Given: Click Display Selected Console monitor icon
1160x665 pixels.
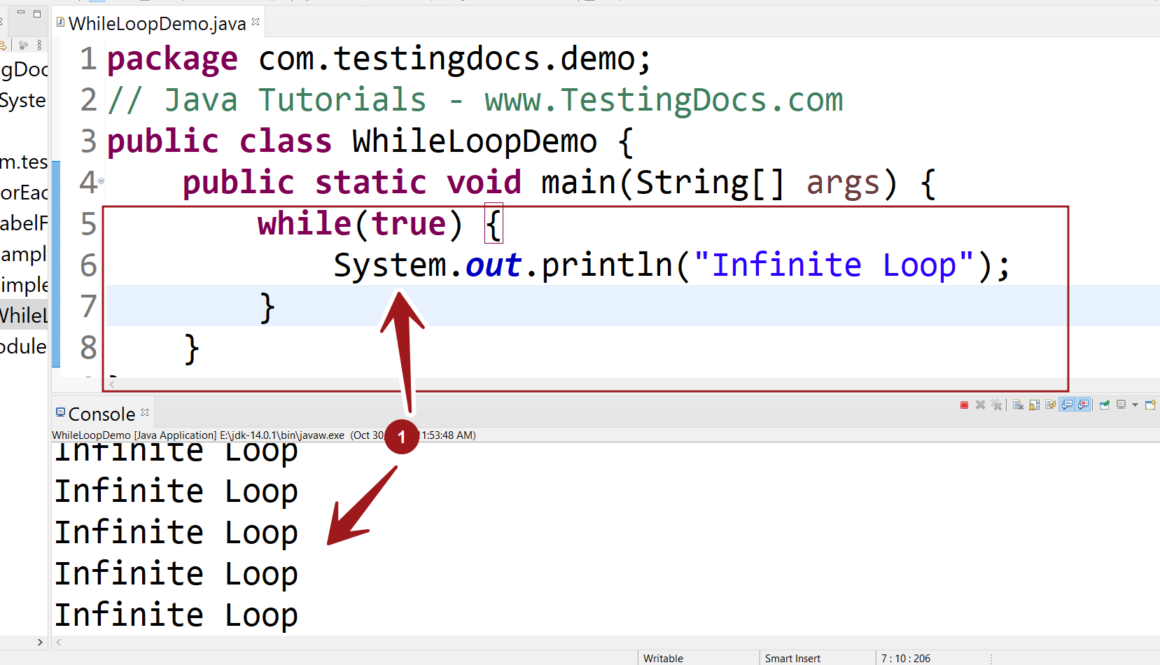Looking at the screenshot, I should point(1121,405).
